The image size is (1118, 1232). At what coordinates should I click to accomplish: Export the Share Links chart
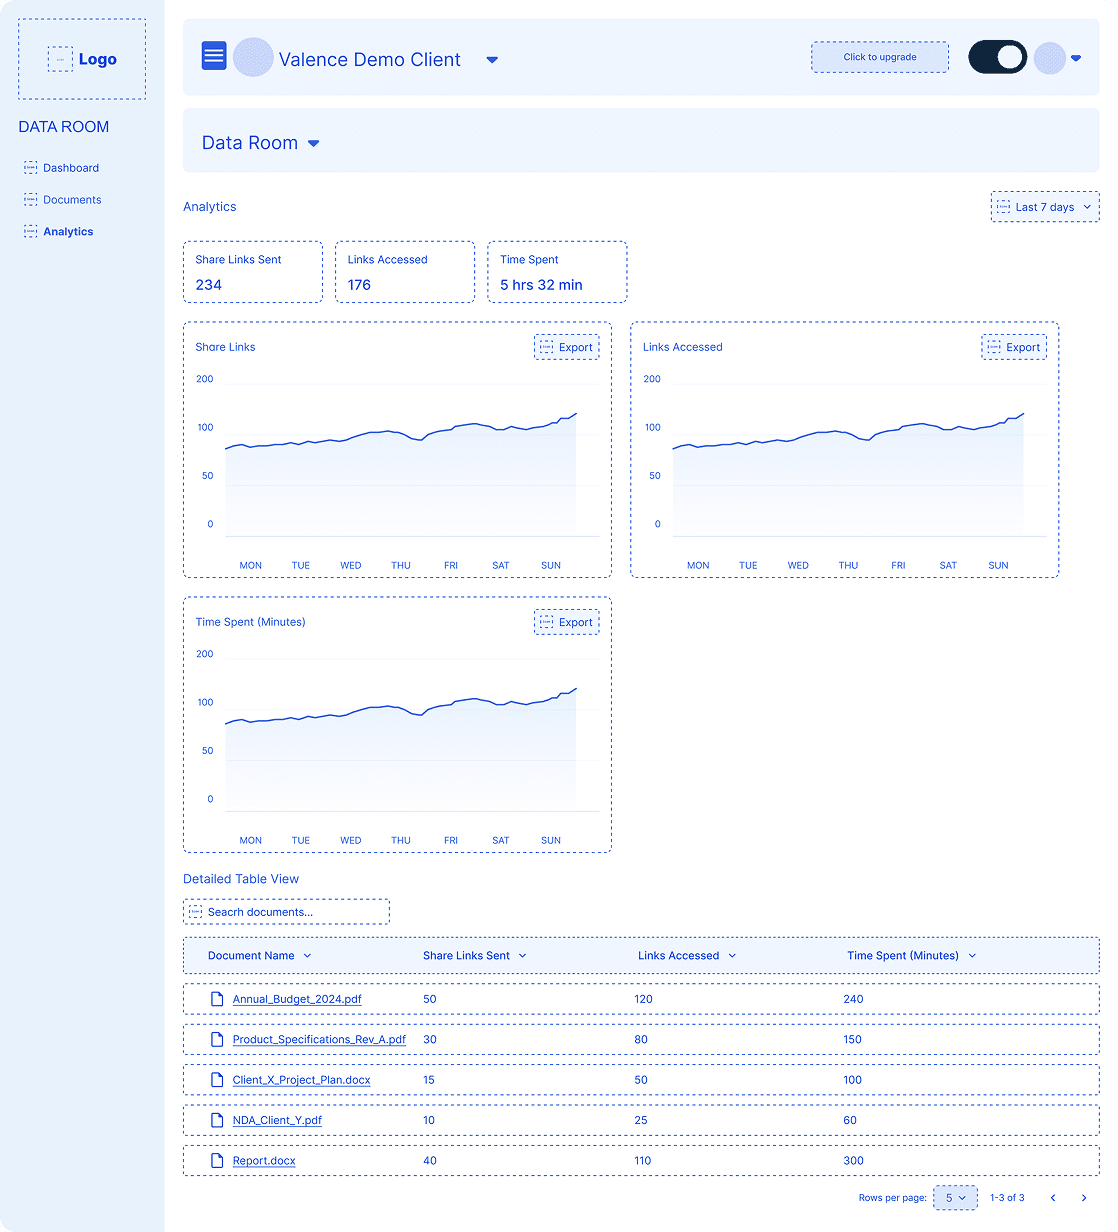coord(566,346)
